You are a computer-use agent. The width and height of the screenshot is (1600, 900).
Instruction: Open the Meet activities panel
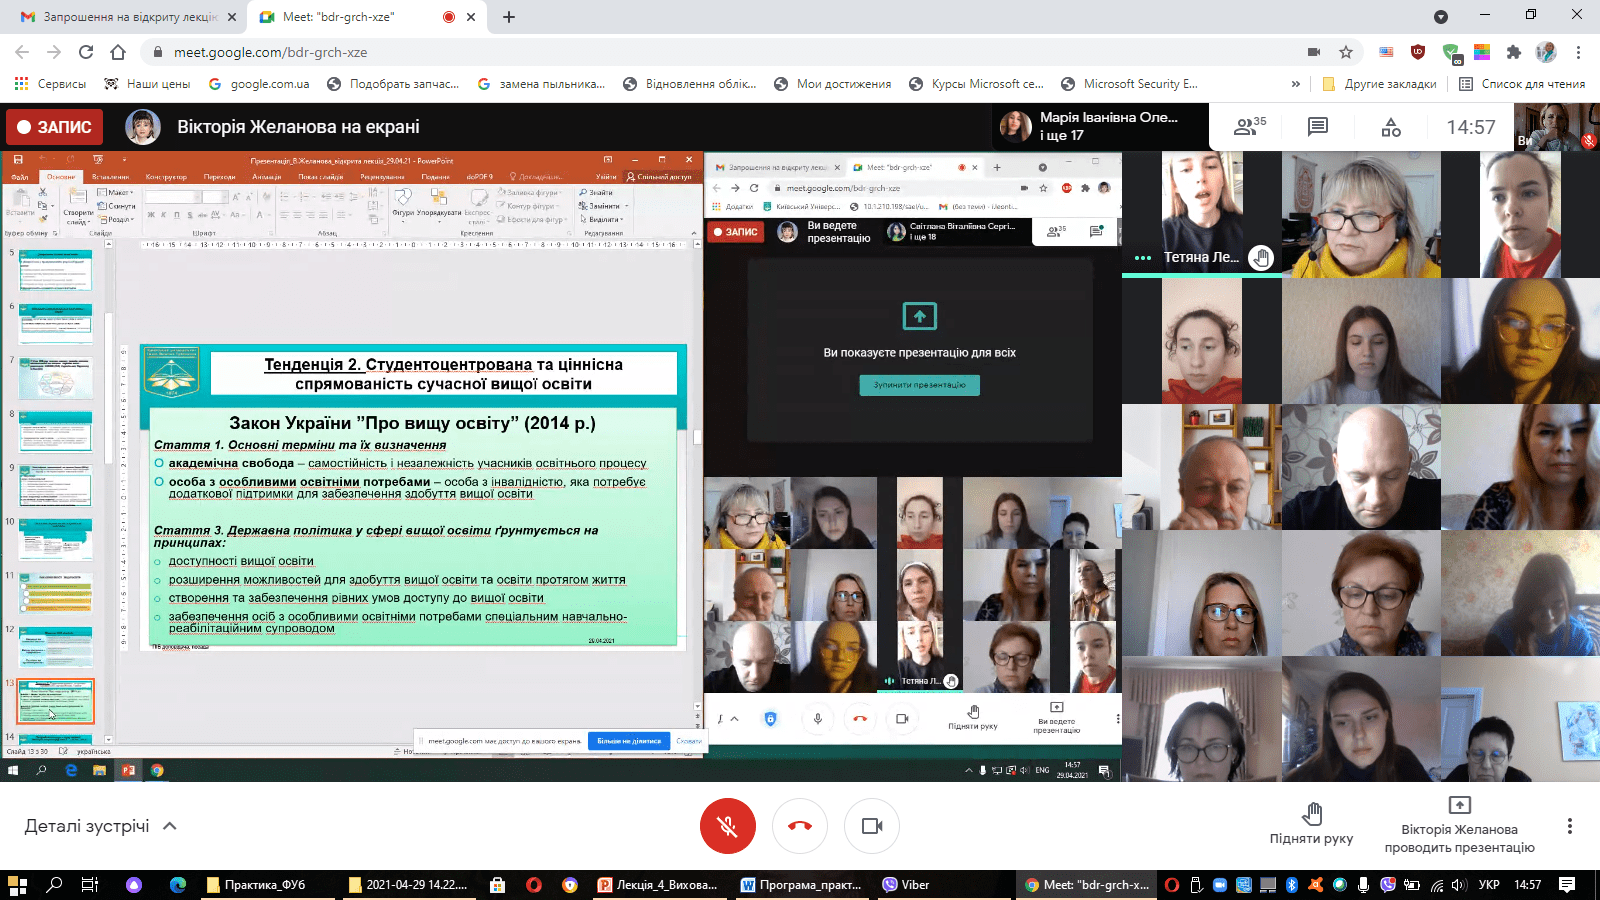pos(1391,127)
